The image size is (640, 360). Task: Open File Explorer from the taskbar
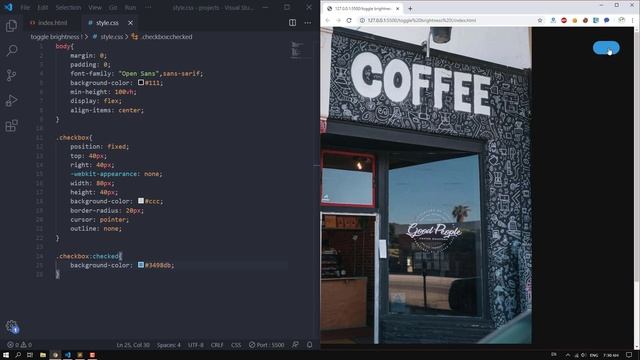[x=42, y=355]
